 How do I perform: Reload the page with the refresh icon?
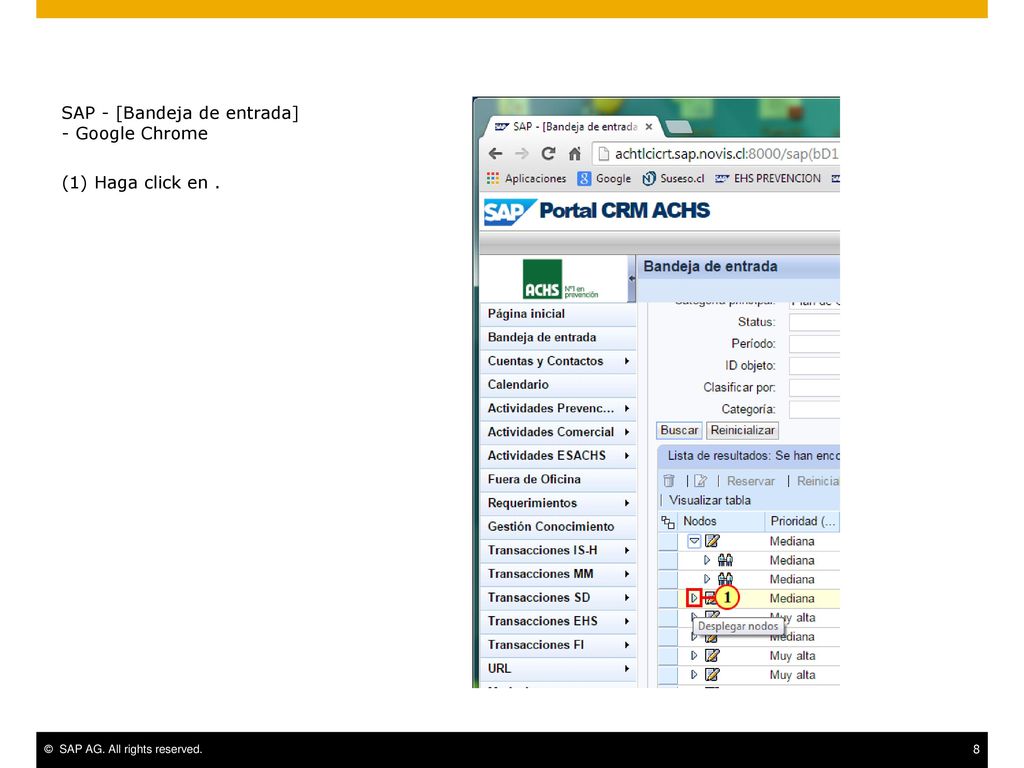(x=548, y=153)
